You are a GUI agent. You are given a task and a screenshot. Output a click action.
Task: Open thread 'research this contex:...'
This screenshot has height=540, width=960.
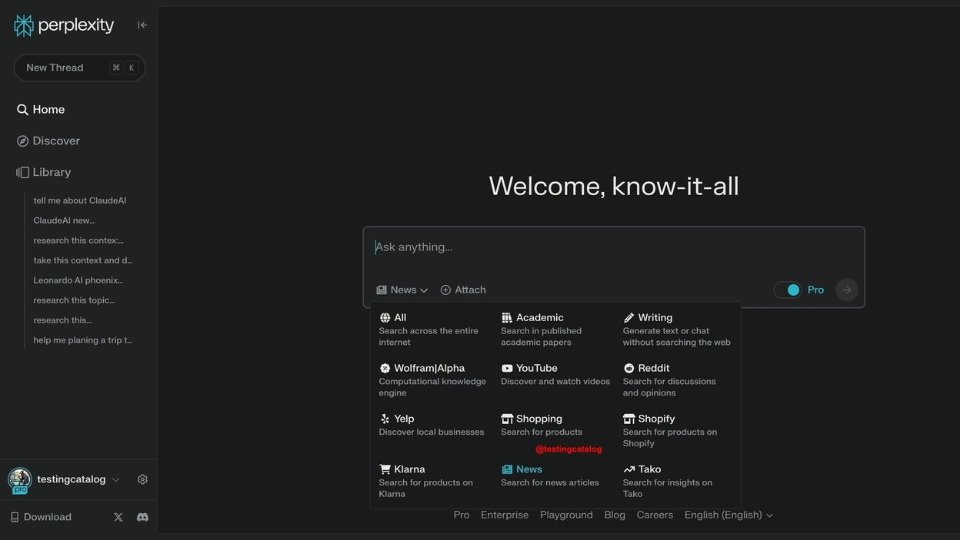pyautogui.click(x=78, y=241)
